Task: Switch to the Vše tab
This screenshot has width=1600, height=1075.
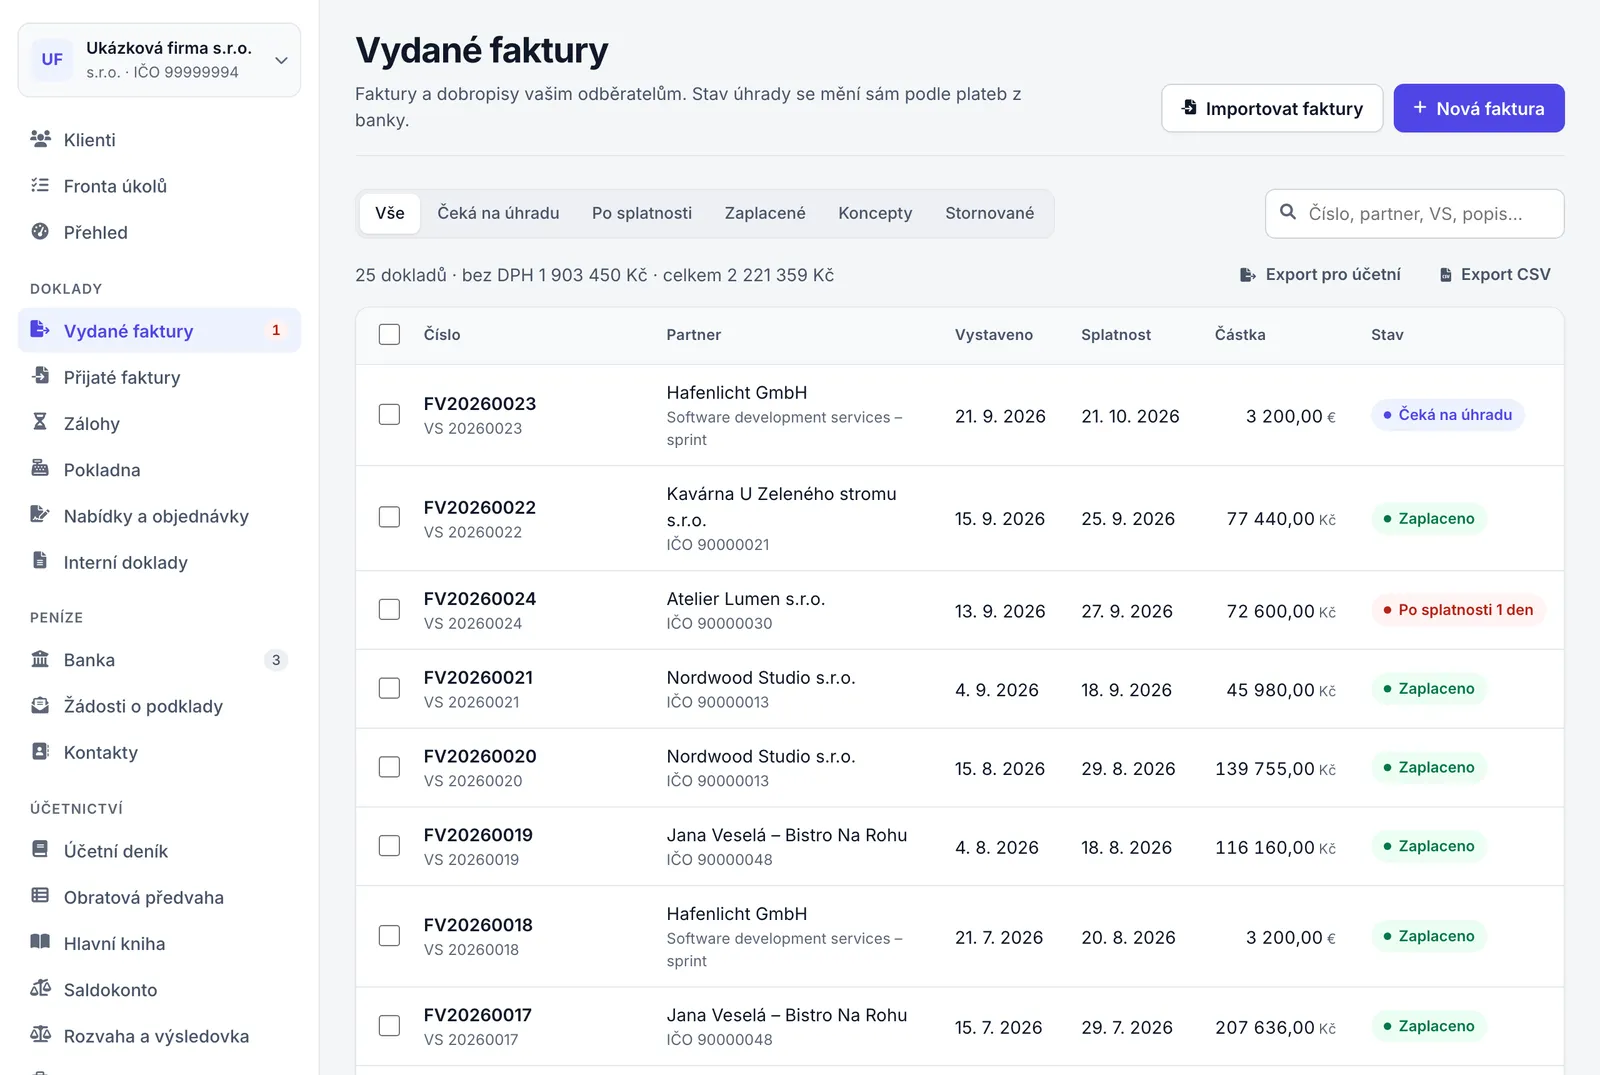Action: (390, 213)
